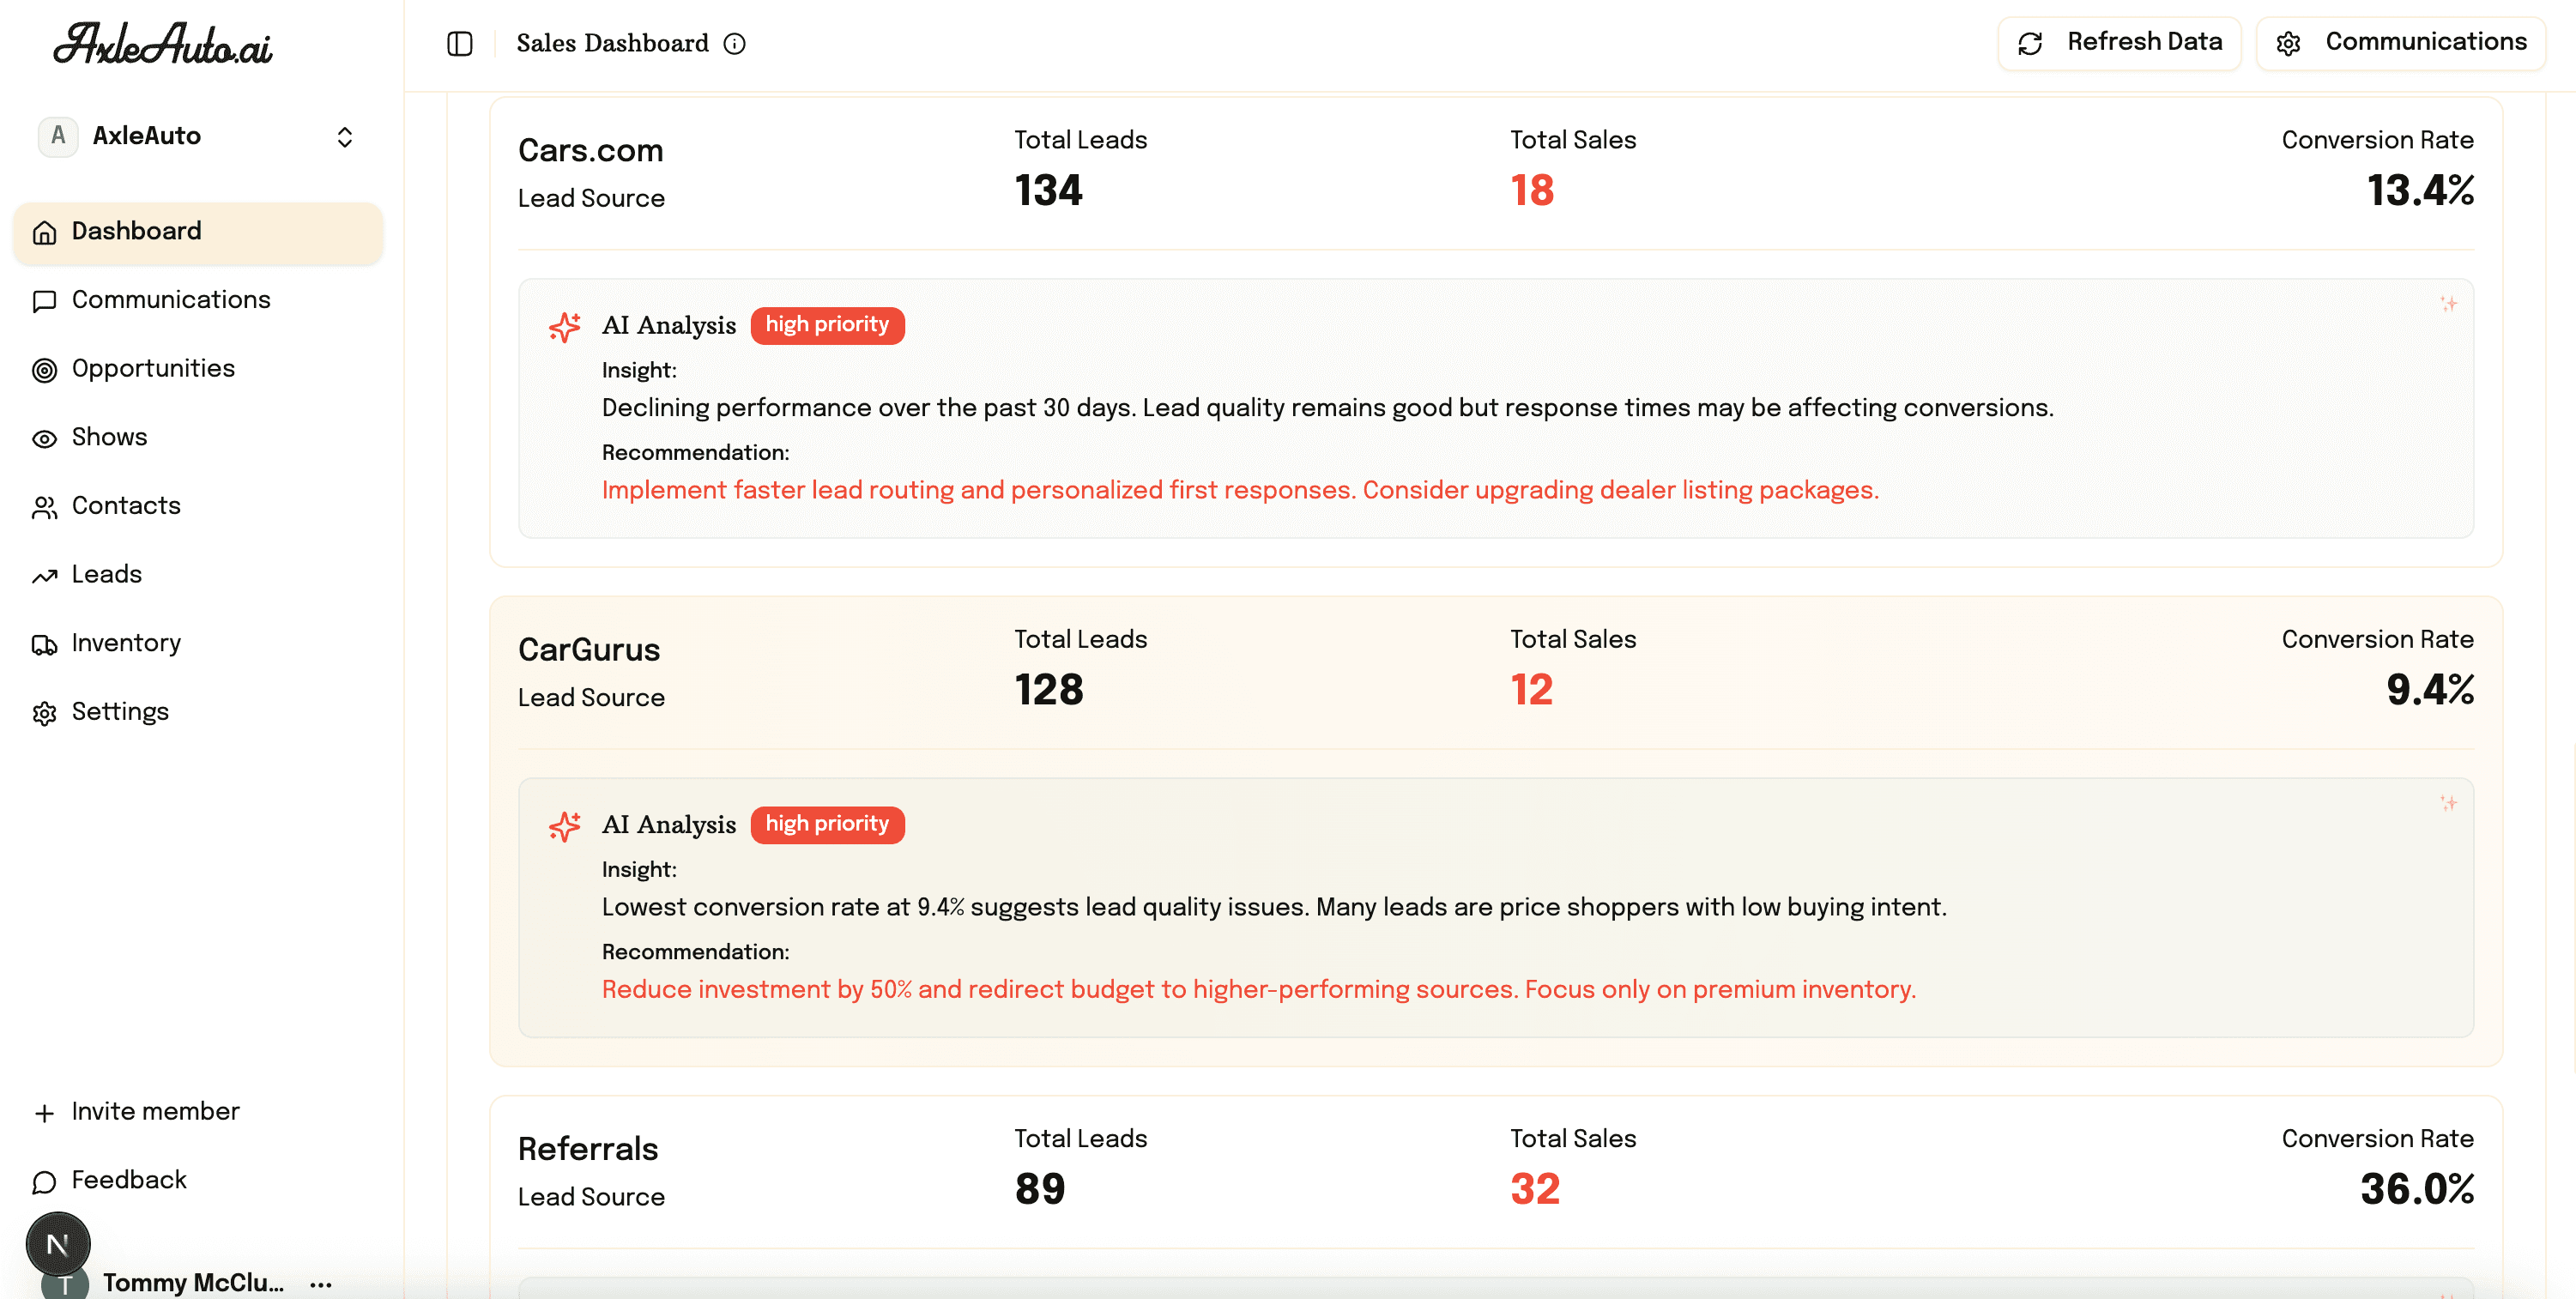Image resolution: width=2576 pixels, height=1299 pixels.
Task: Select the Opportunities sidebar icon
Action: tap(44, 370)
